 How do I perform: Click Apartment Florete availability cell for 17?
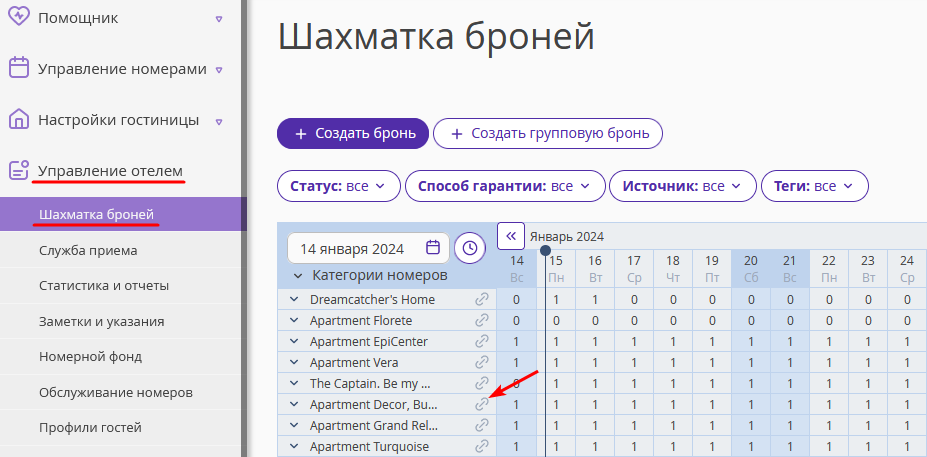click(x=634, y=320)
